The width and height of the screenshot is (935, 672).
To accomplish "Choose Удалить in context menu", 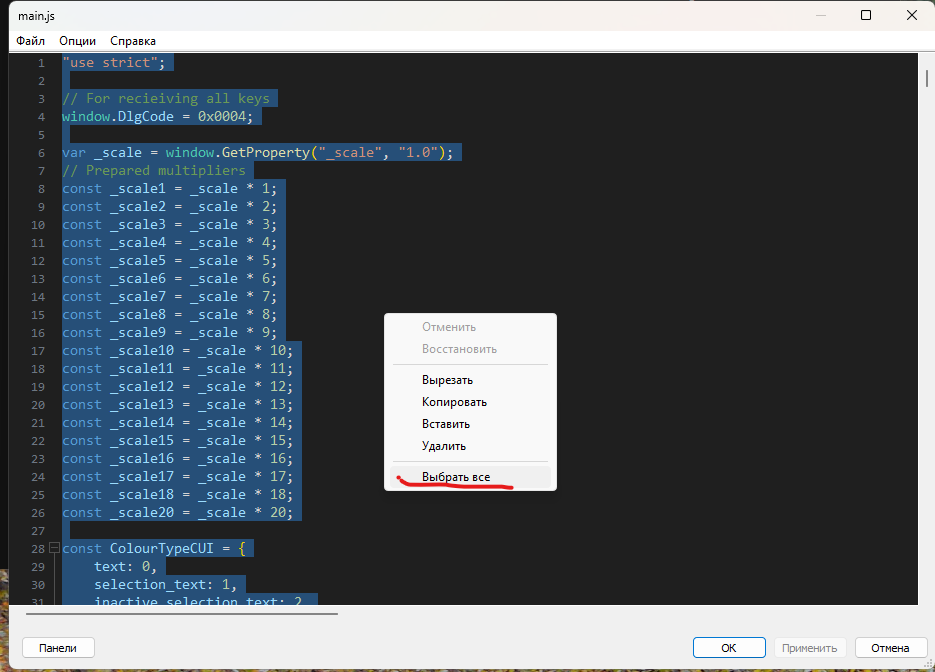I will click(470, 446).
